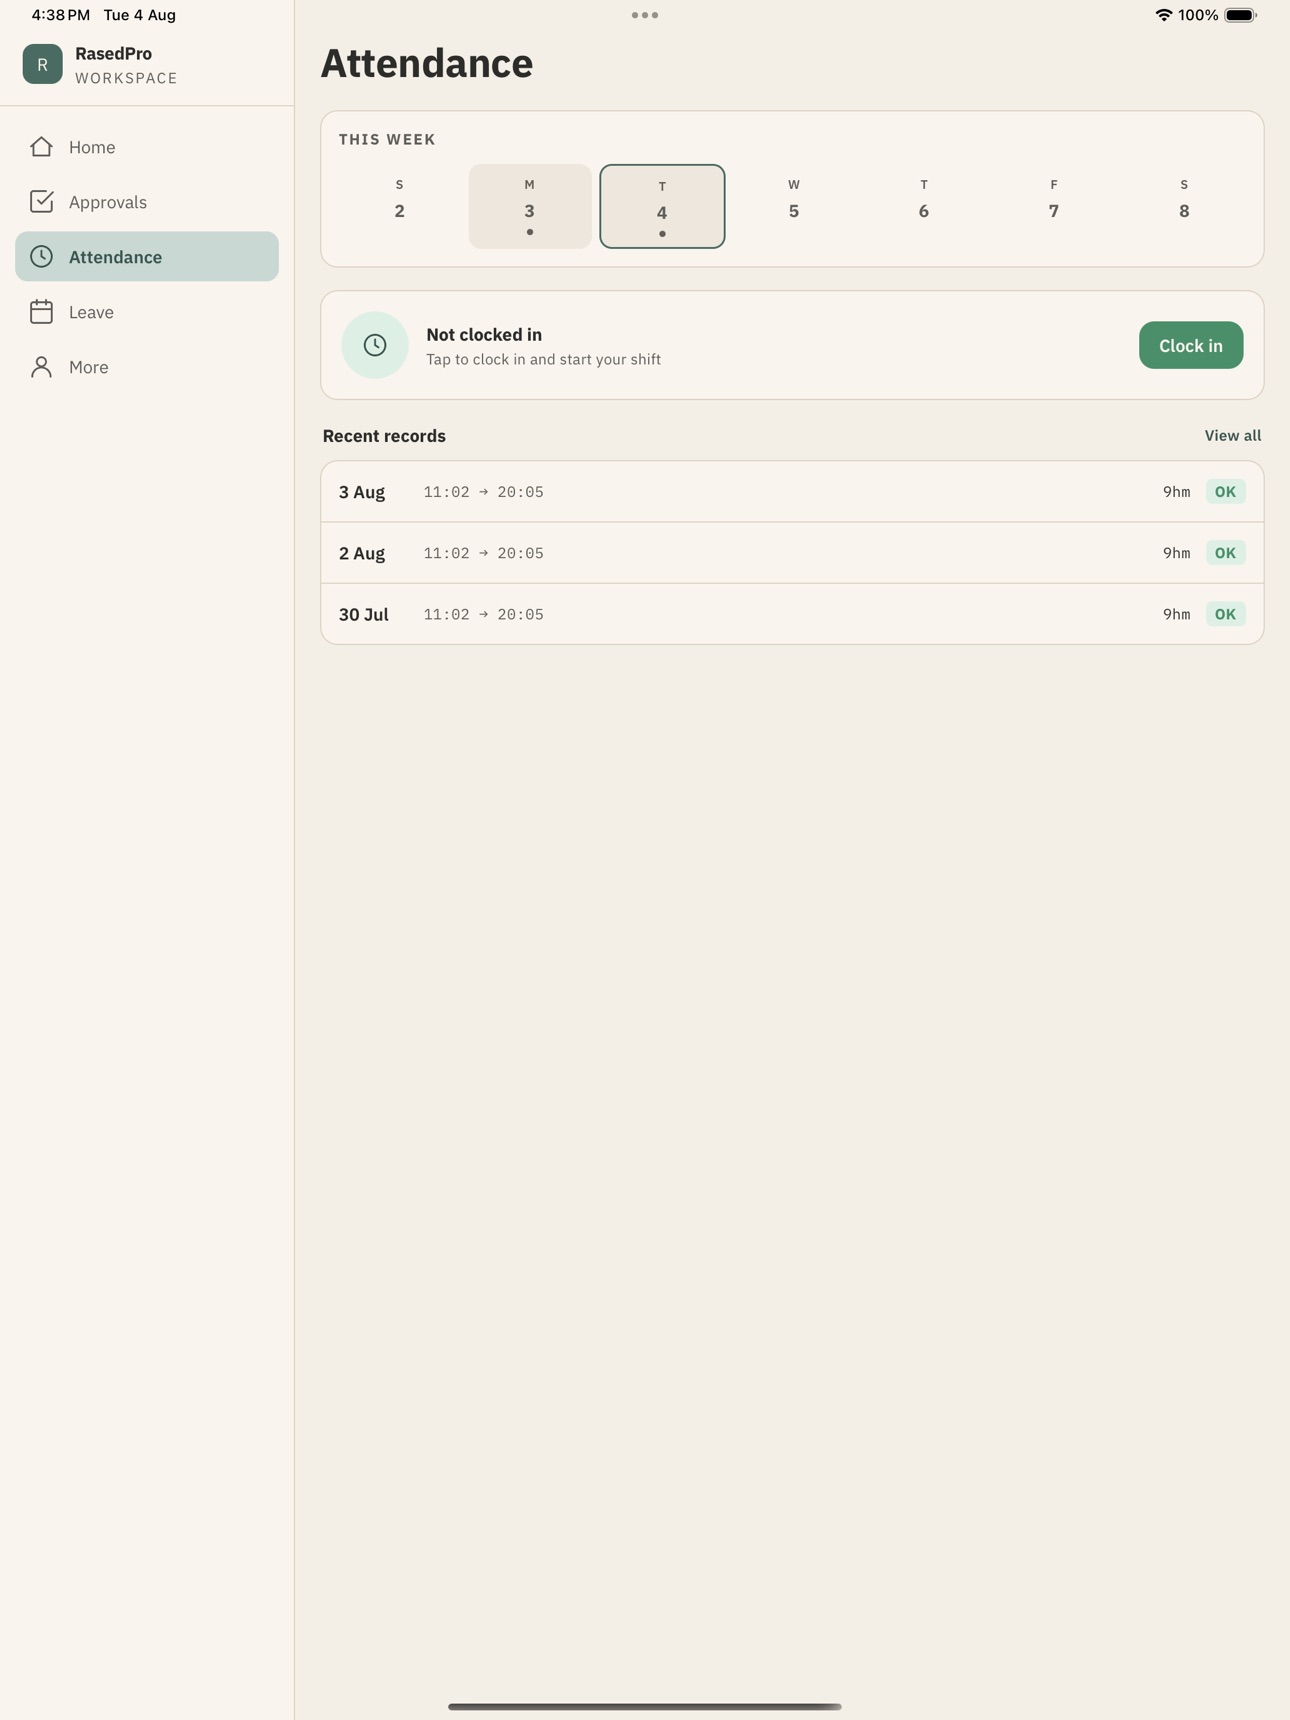Select Wednesday 5 in the week strip
This screenshot has height=1720, width=1290.
pos(794,206)
